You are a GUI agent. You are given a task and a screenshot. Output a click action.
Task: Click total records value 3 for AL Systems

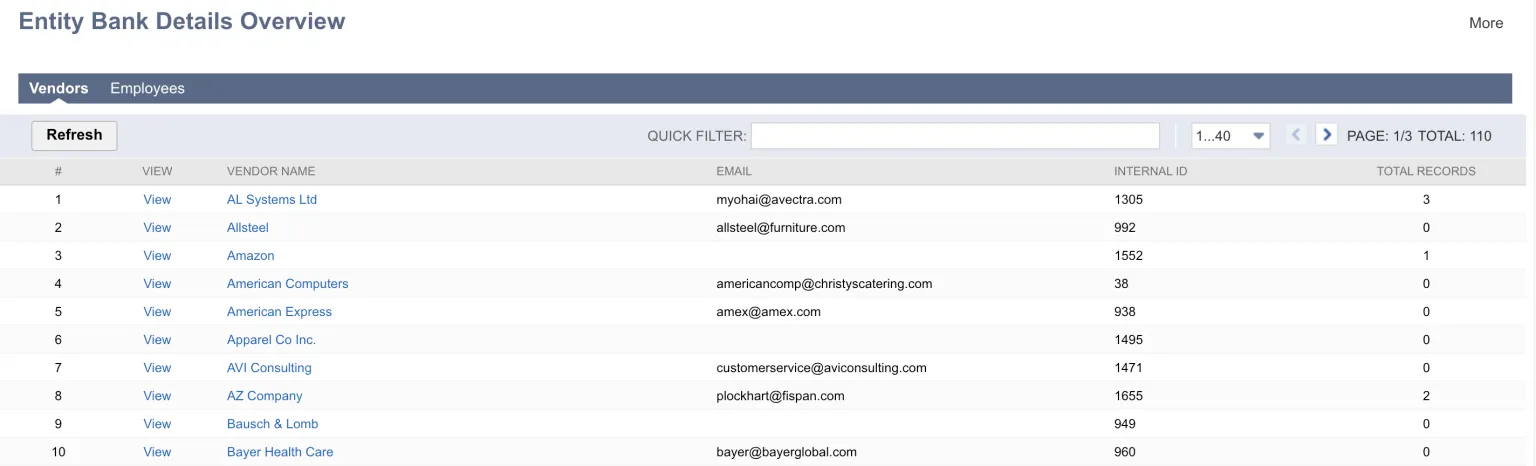(x=1426, y=200)
